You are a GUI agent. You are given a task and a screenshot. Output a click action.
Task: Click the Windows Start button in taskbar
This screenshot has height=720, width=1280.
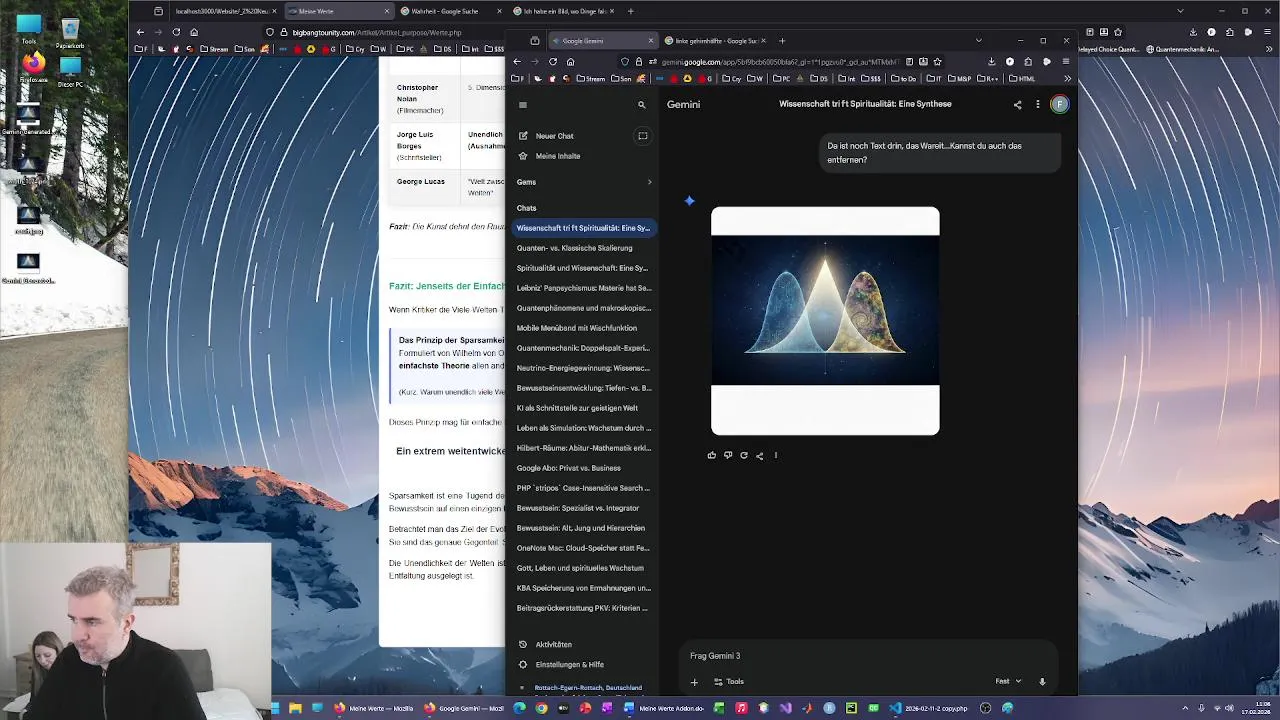pyautogui.click(x=275, y=708)
